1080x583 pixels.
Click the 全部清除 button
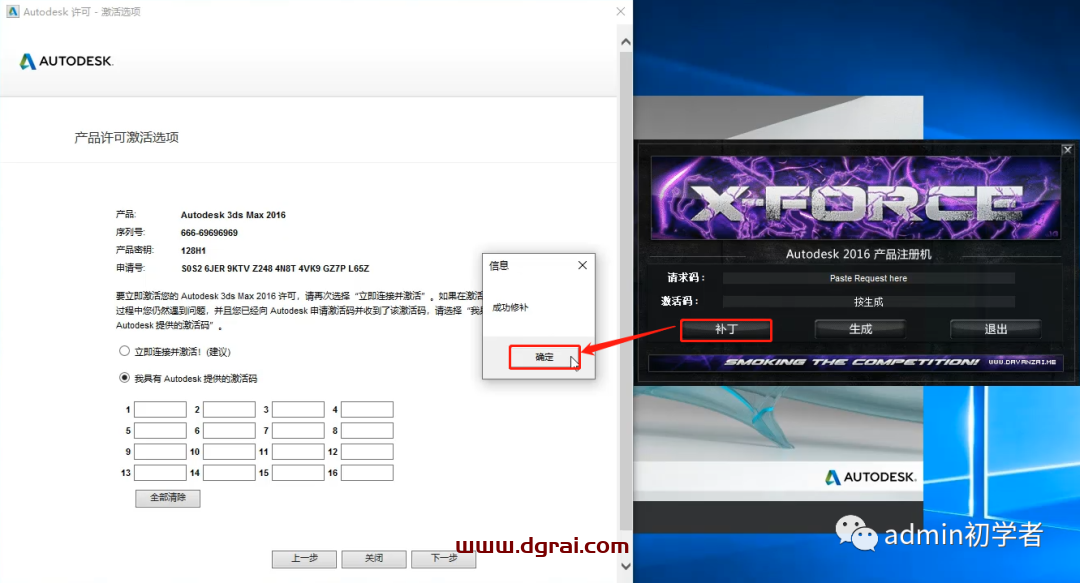tap(167, 498)
